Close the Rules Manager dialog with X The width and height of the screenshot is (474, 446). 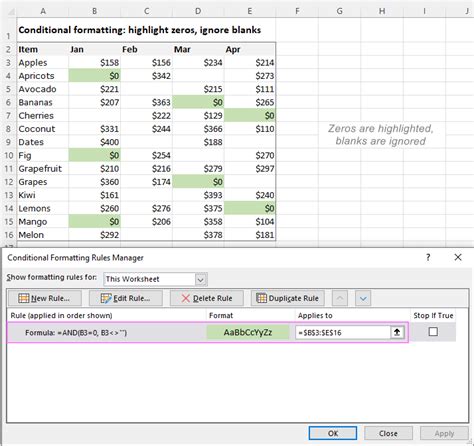(x=458, y=257)
